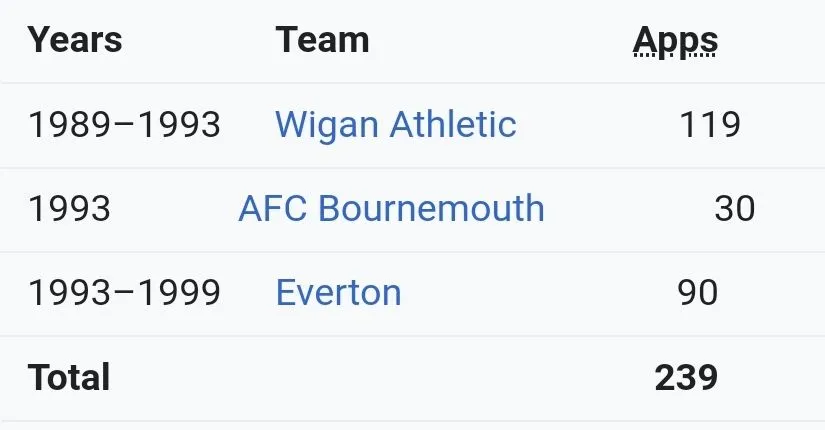Viewport: 825px width, 430px height.
Task: Click the bold Total row label
Action: tap(69, 377)
